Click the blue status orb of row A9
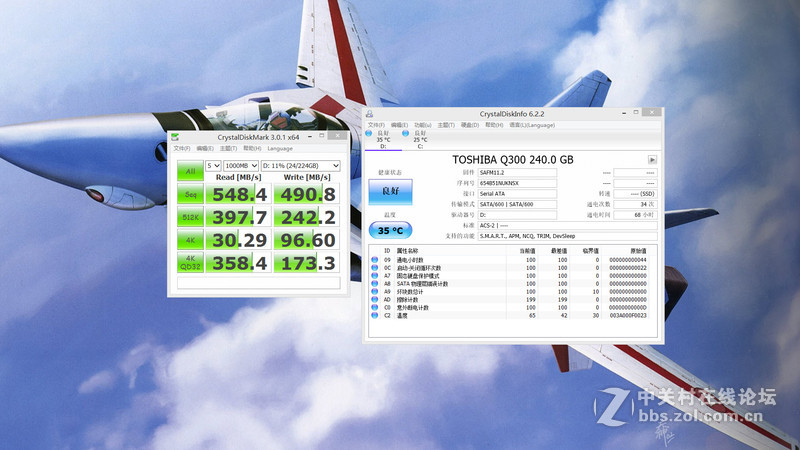 pyautogui.click(x=374, y=292)
